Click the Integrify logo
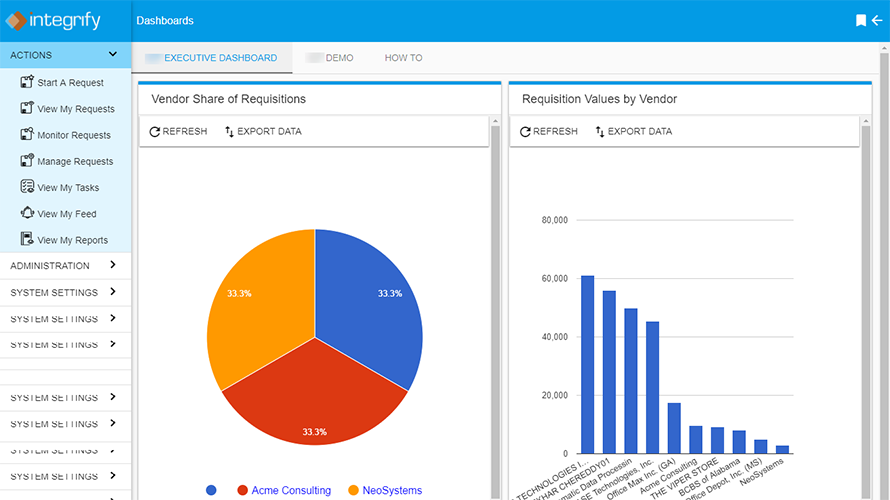890x500 pixels. tap(53, 20)
